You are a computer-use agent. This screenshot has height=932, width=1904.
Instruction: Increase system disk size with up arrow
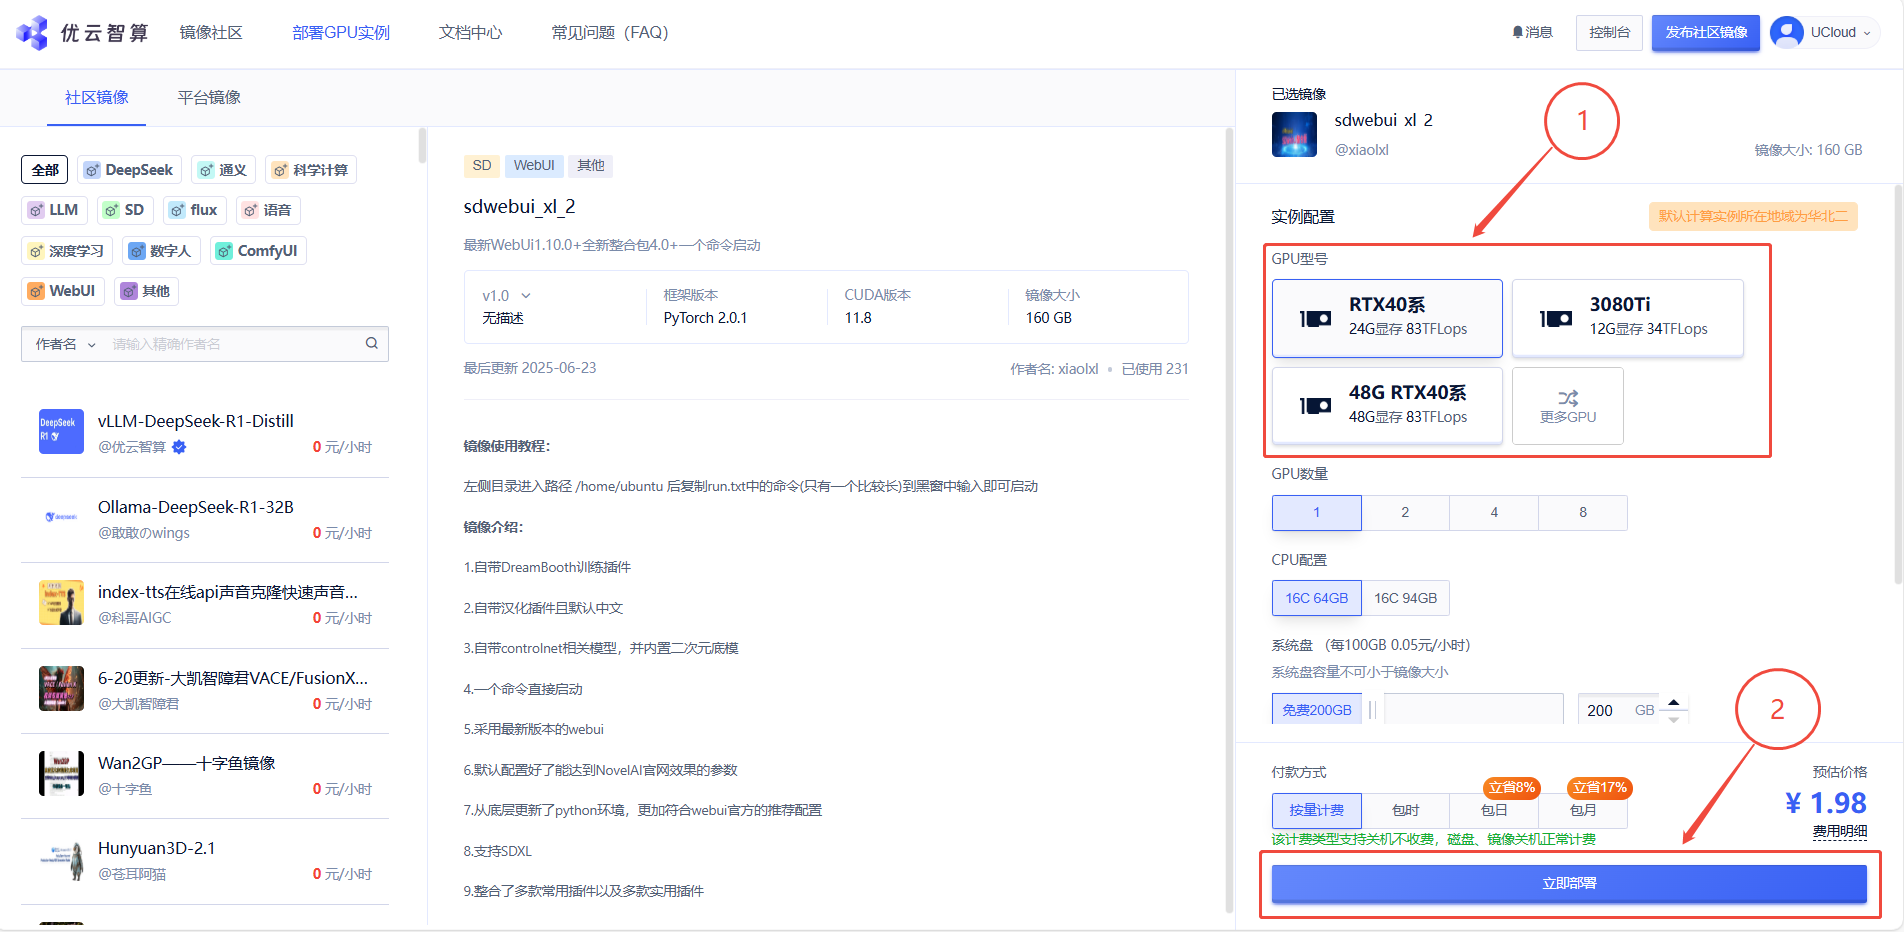tap(1673, 702)
